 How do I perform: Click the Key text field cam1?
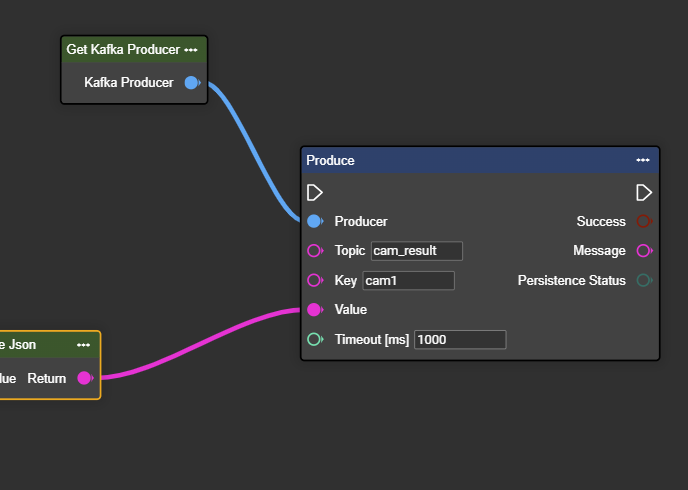(x=408, y=281)
